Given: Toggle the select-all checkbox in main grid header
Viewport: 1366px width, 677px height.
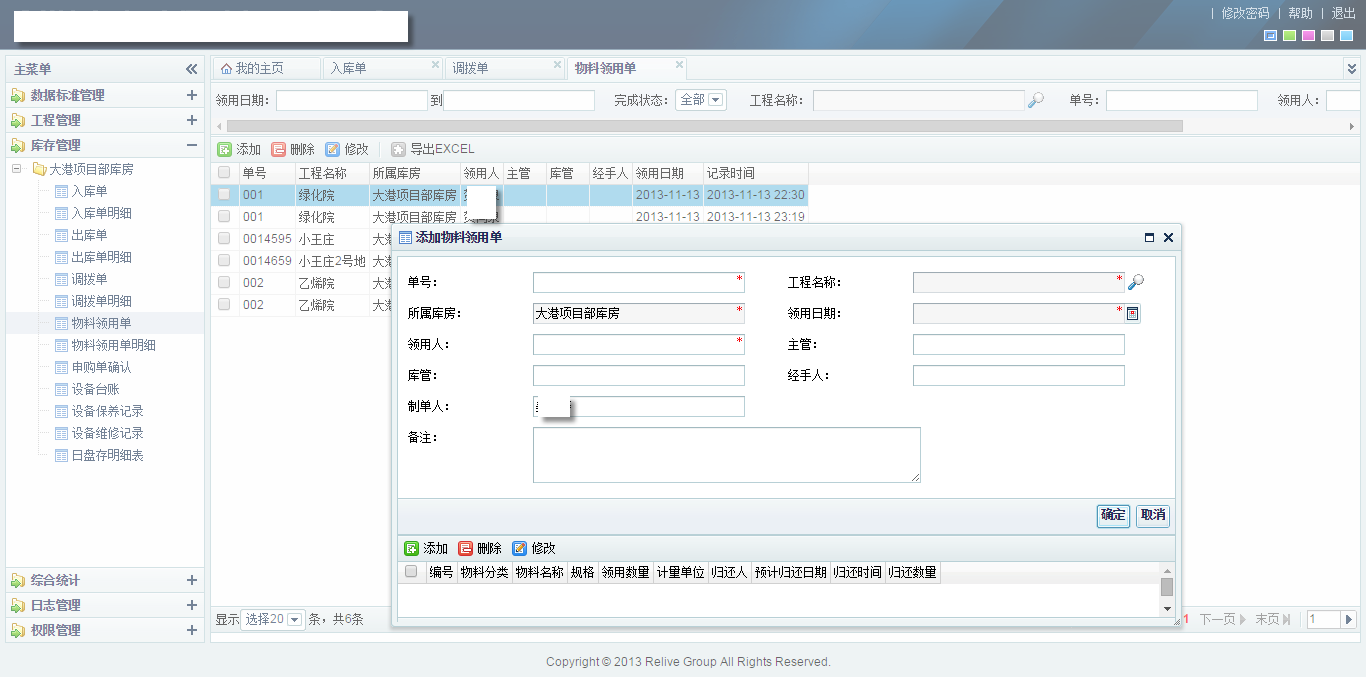Looking at the screenshot, I should [x=224, y=172].
